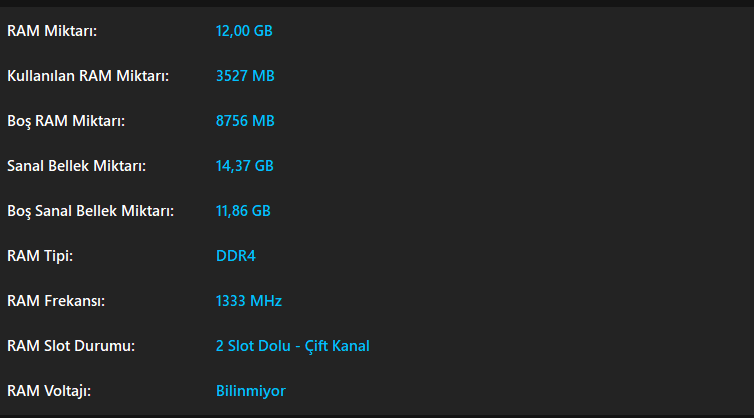Image resolution: width=754 pixels, height=418 pixels.
Task: Click the 'RAM Frekansı:' label
Action: 56,301
